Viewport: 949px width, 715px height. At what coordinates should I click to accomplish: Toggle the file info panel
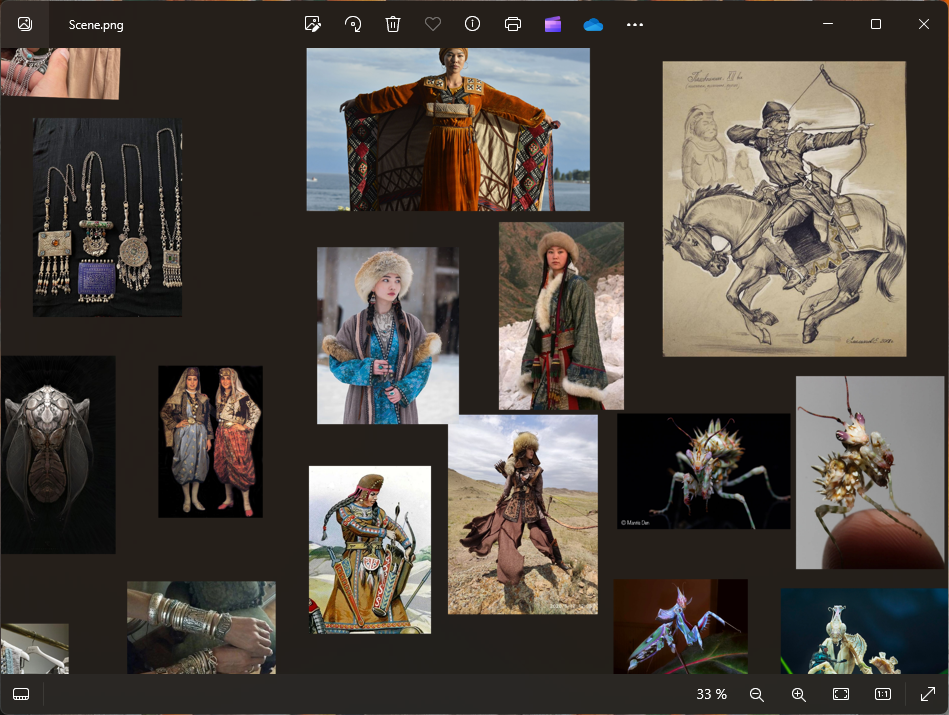point(473,24)
